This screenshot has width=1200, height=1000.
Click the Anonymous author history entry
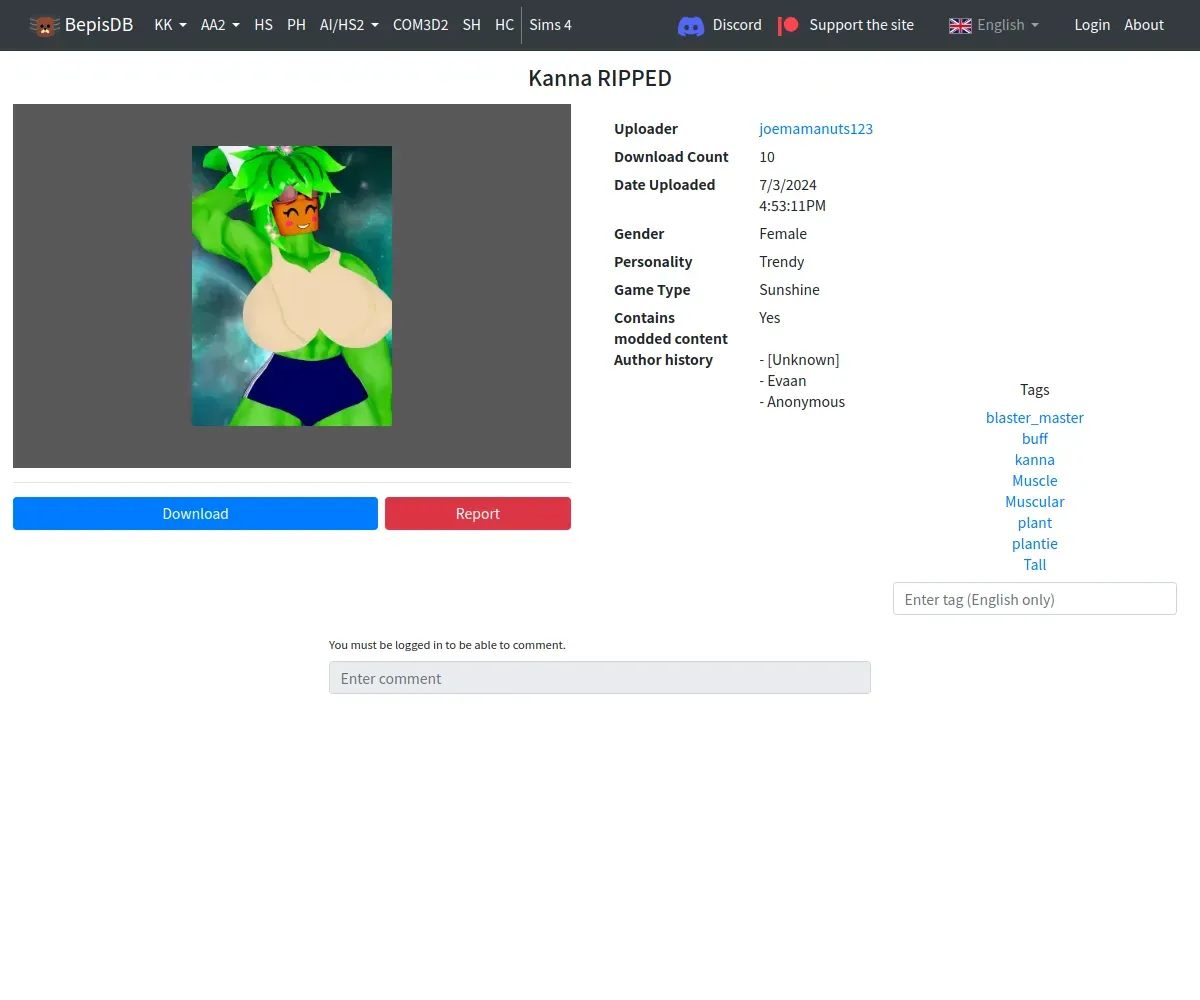click(802, 402)
